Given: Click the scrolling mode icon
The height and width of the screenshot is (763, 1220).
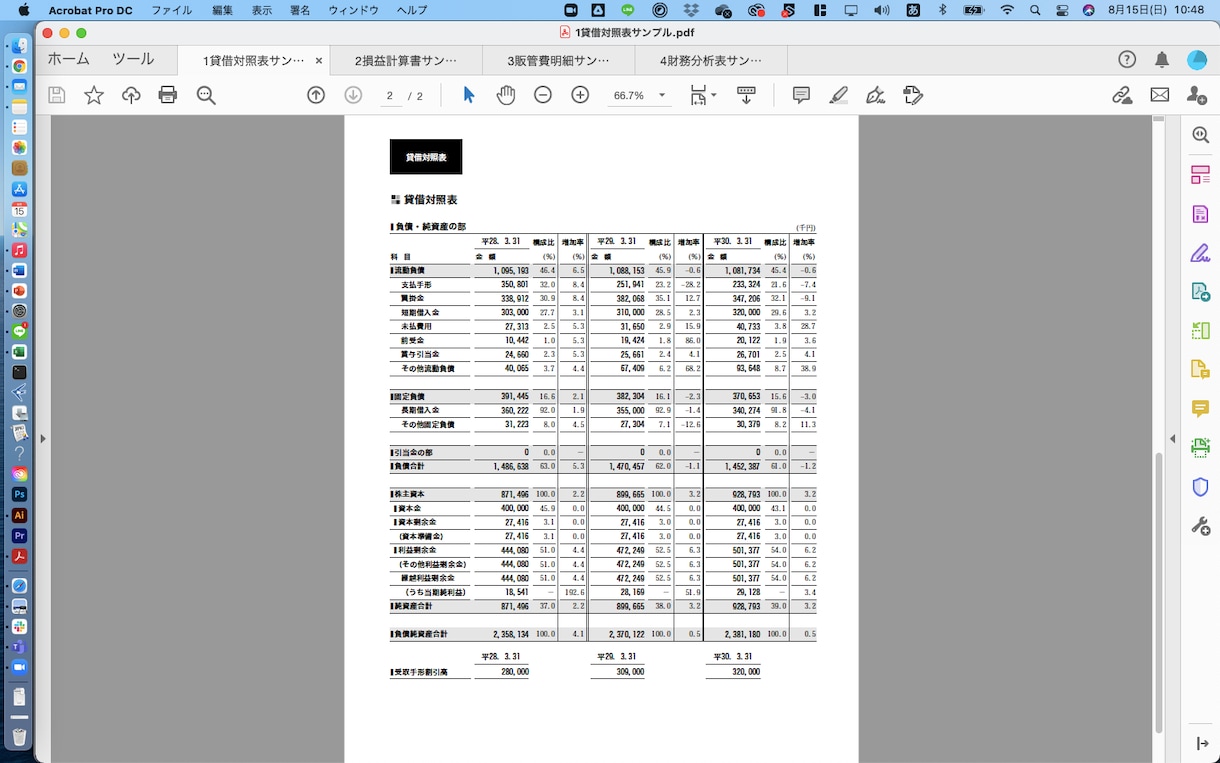Looking at the screenshot, I should click(x=746, y=95).
